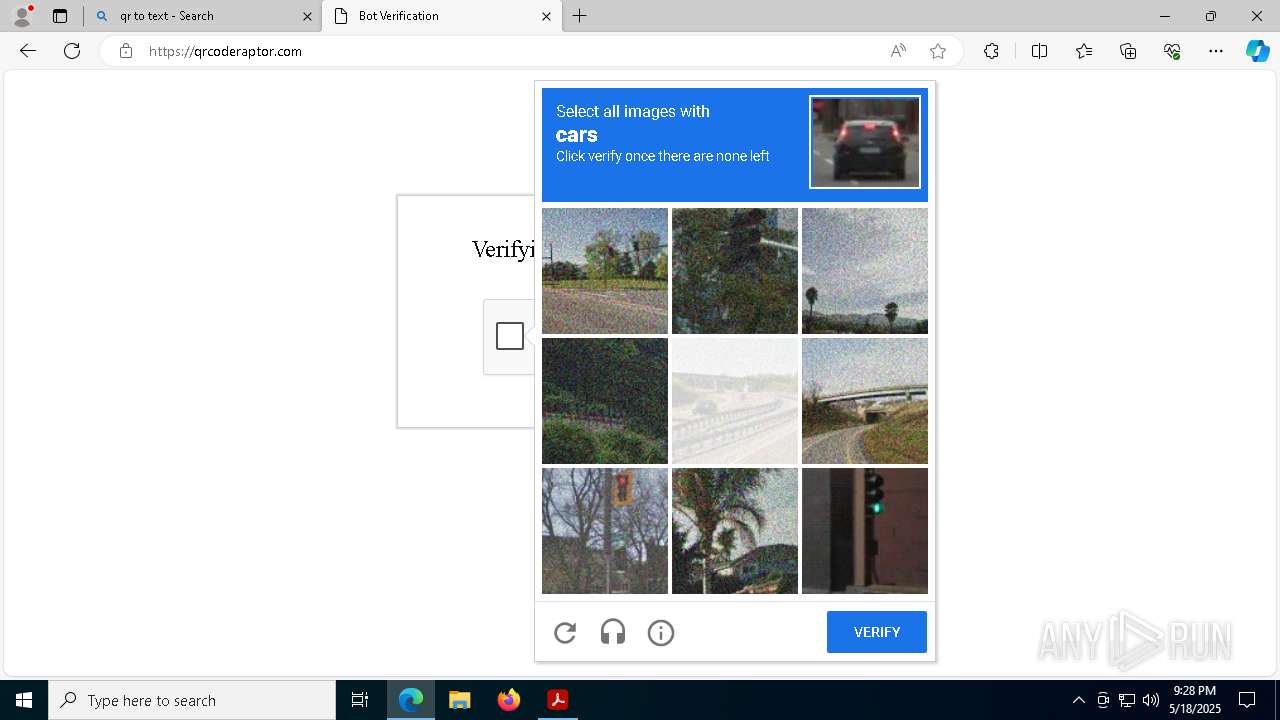Select the green traffic light tile

pos(865,531)
